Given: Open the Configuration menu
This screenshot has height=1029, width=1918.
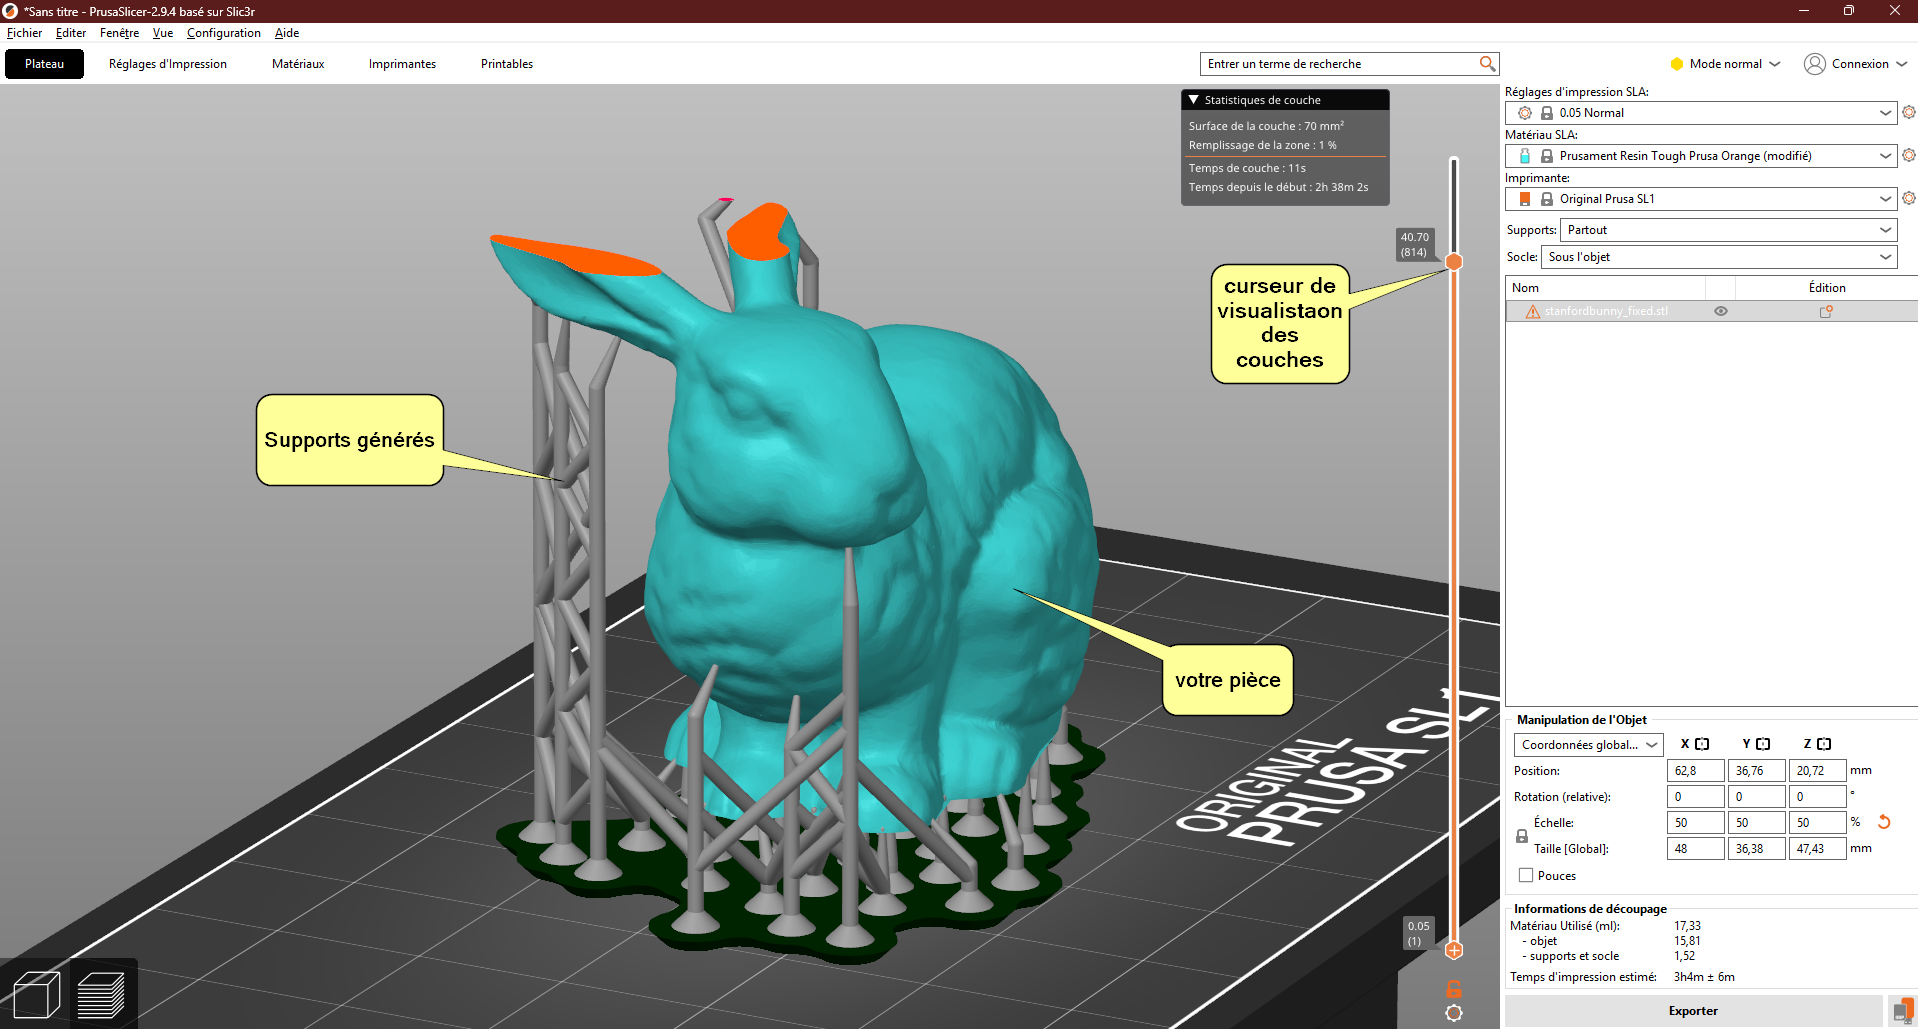Looking at the screenshot, I should click(223, 33).
